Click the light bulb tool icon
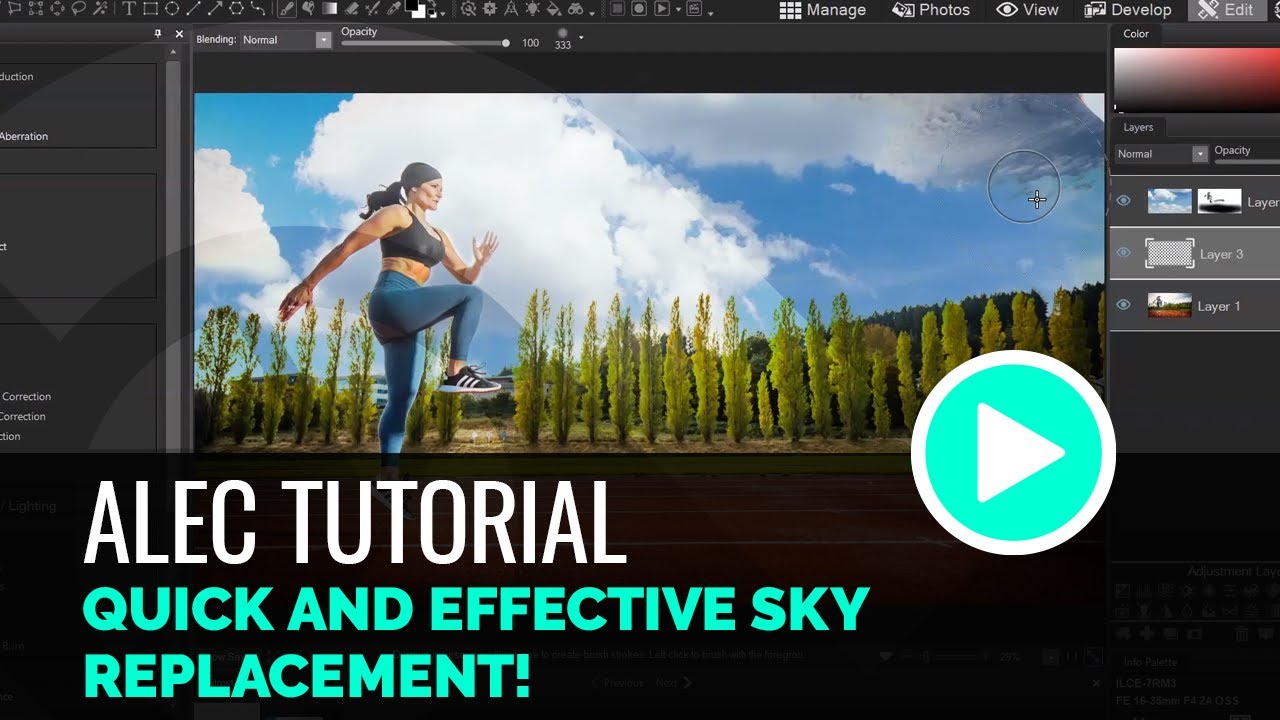Viewport: 1280px width, 720px height. click(533, 9)
